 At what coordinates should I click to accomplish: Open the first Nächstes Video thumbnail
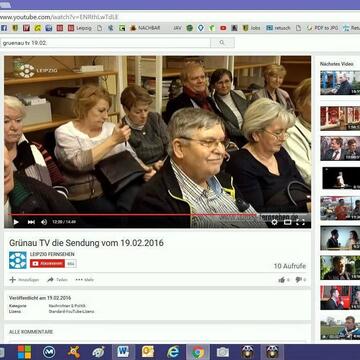[340, 83]
